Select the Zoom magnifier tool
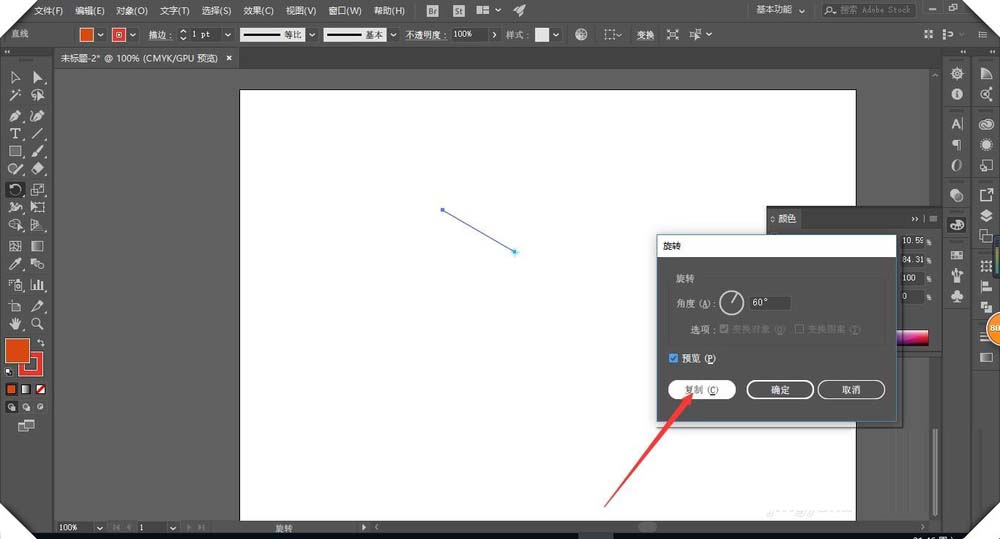 pyautogui.click(x=37, y=324)
